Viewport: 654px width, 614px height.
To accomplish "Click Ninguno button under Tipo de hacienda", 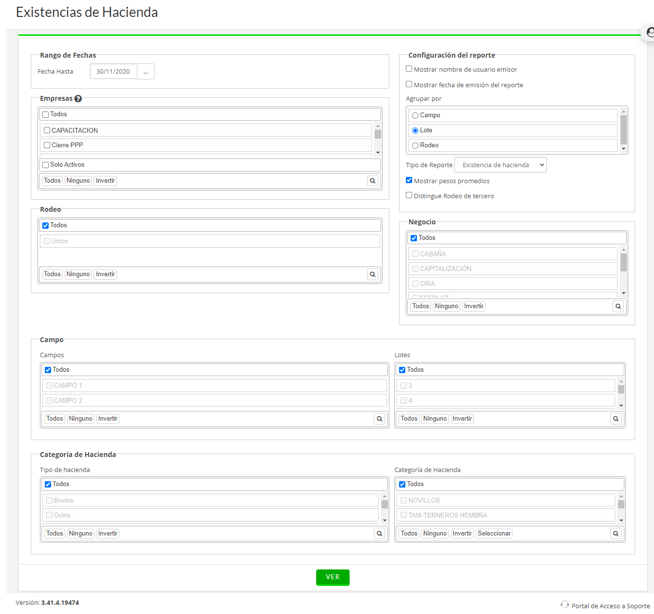I will (80, 533).
